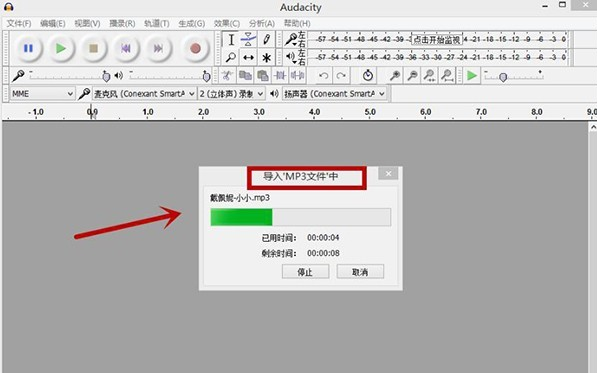This screenshot has width=597, height=373.
Task: Select the Time Shift arrow tool
Action: pos(249,57)
